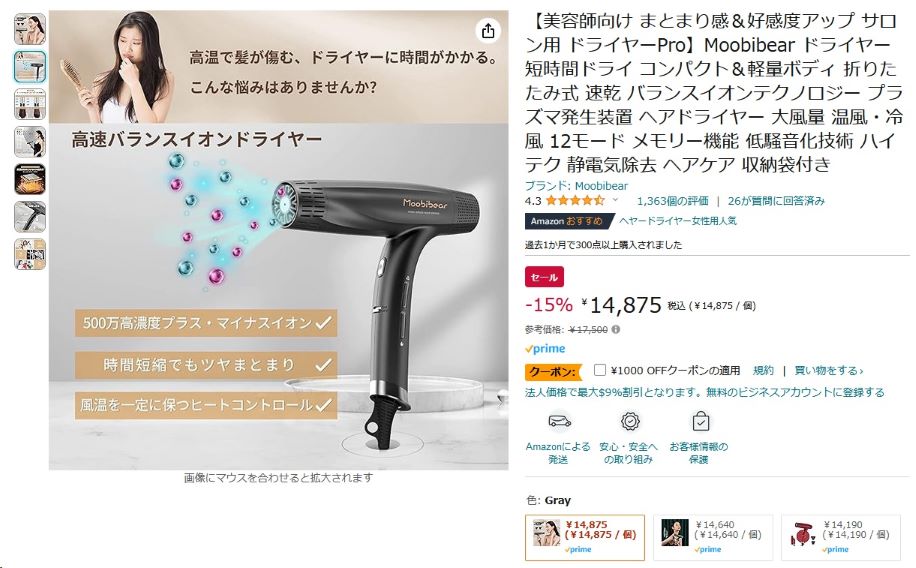Viewport: 916px width, 568px height.
Task: Expand the rating breakdown arrow beside stars
Action: (x=615, y=200)
